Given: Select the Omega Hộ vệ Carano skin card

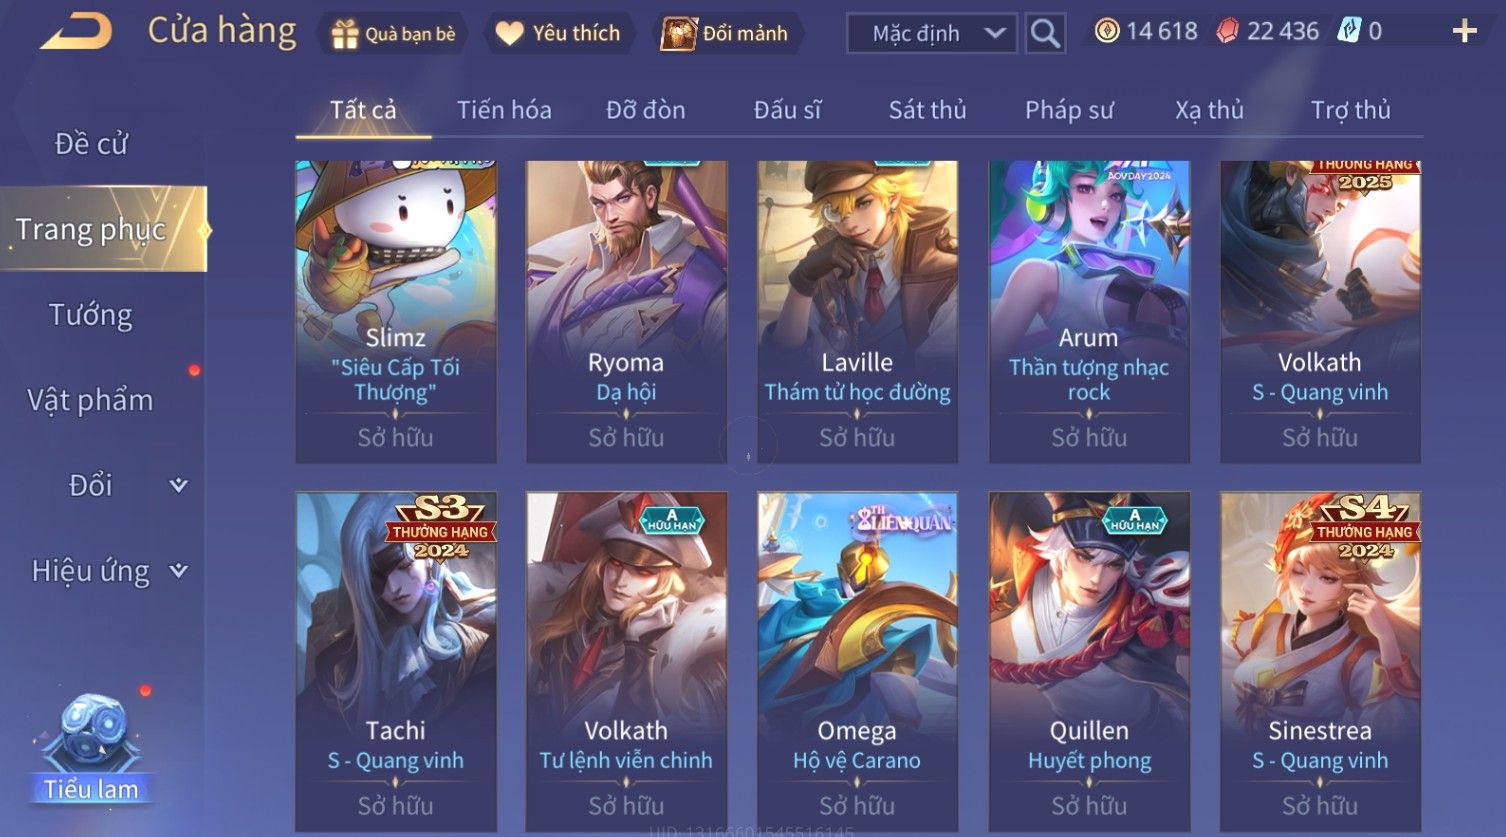Looking at the screenshot, I should (x=857, y=661).
